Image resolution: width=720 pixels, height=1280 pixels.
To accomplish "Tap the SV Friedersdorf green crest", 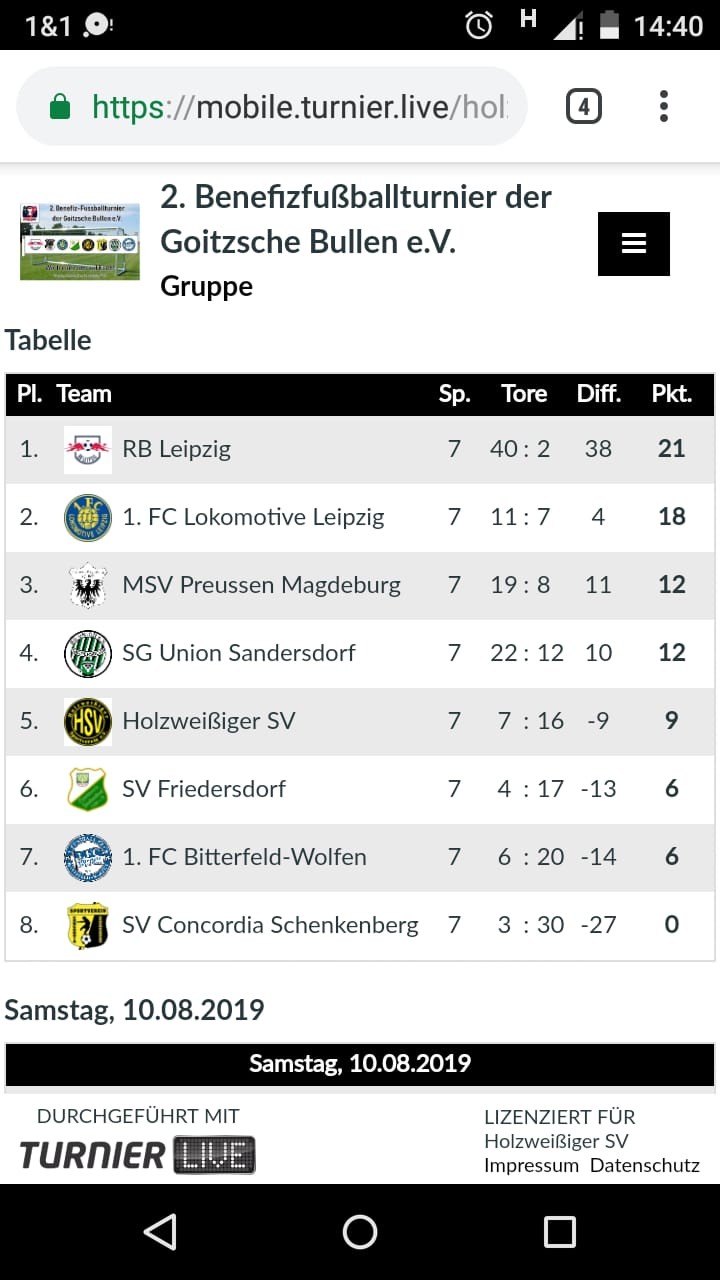I will point(88,789).
